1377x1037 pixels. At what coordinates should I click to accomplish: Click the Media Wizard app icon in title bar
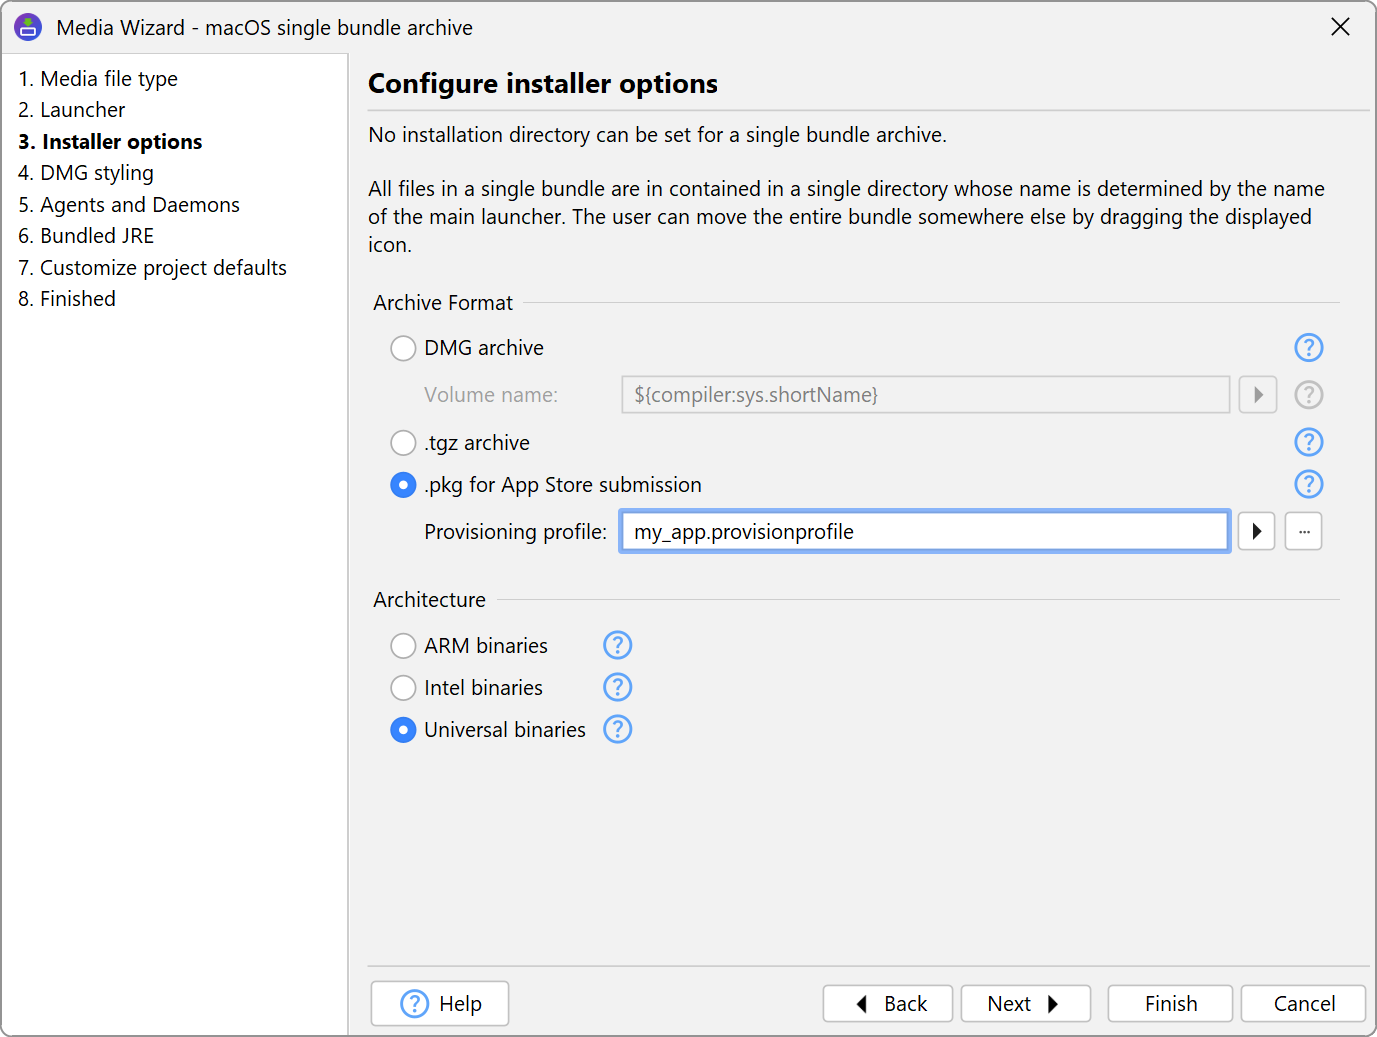(28, 27)
